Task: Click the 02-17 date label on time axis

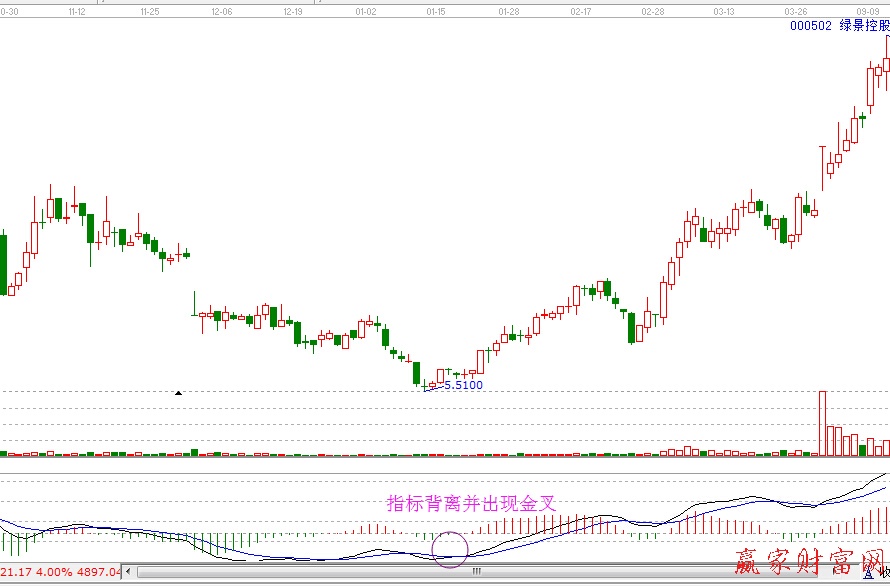Action: [x=580, y=11]
